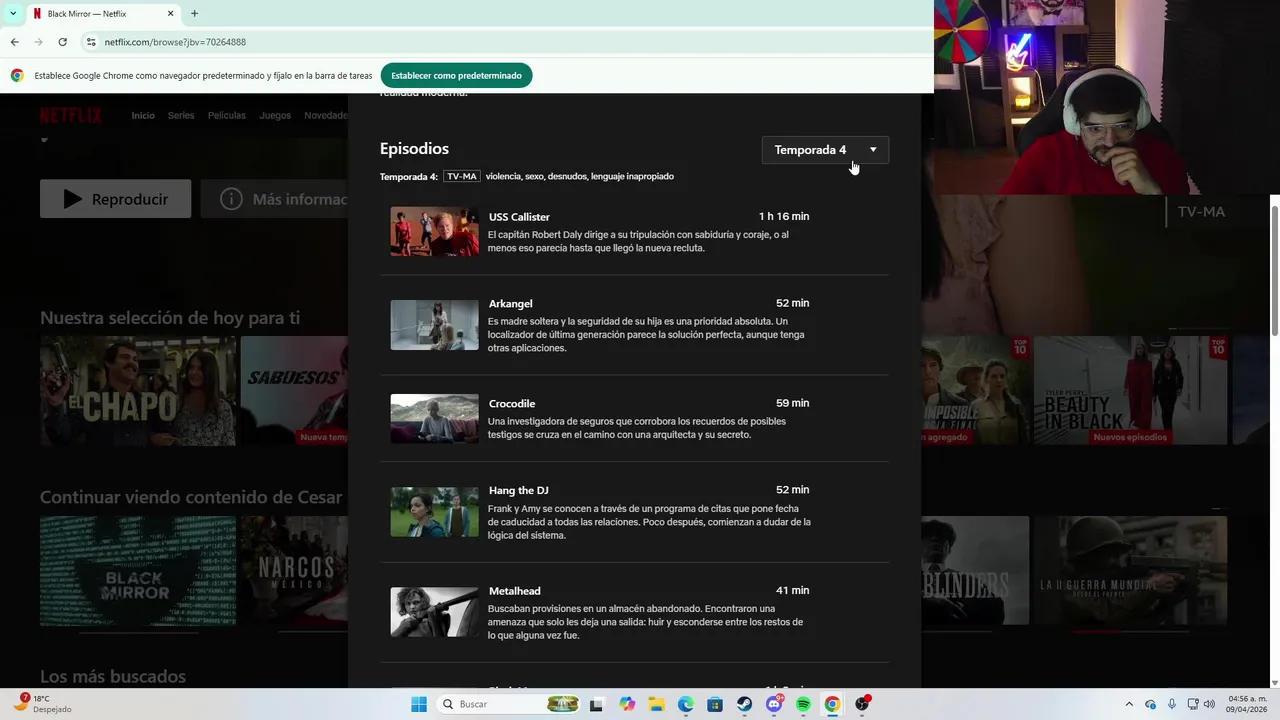This screenshot has width=1280, height=720.
Task: Open Task View from taskbar
Action: 597,704
